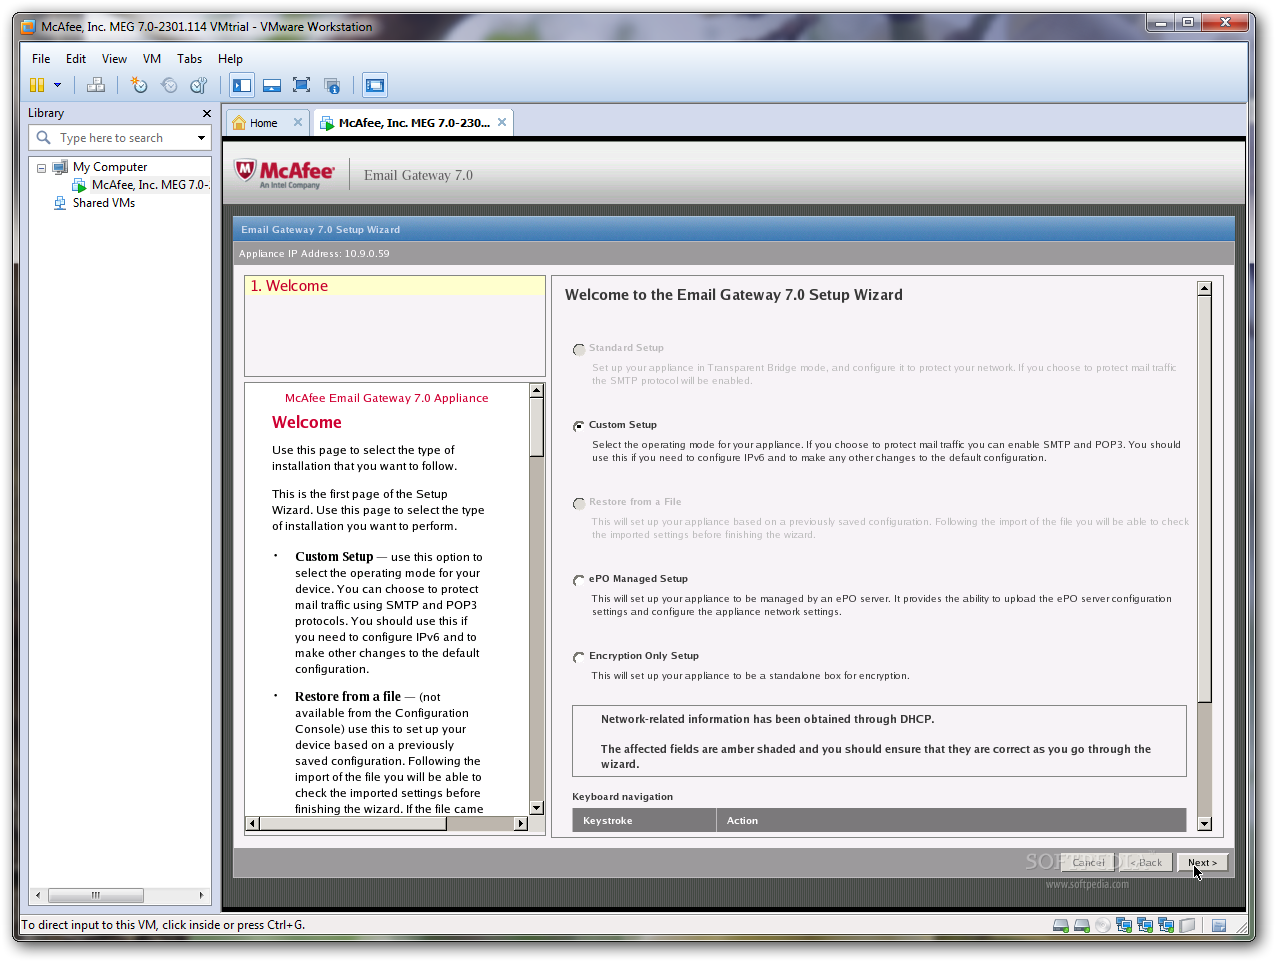Image resolution: width=1276 pixels, height=962 pixels.
Task: Click the Keystroke column header
Action: point(644,821)
